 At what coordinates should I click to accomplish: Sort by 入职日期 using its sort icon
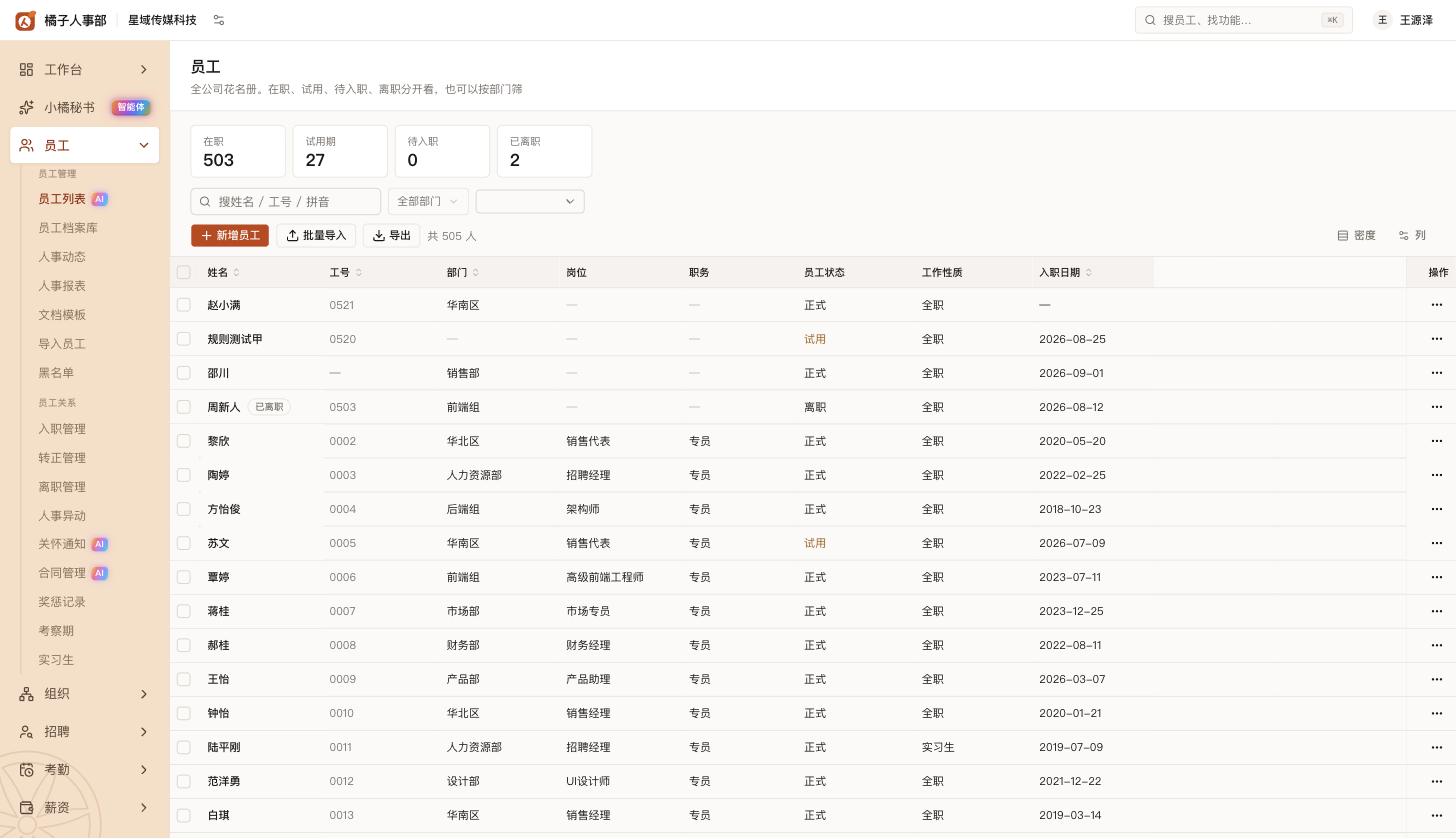point(1089,273)
